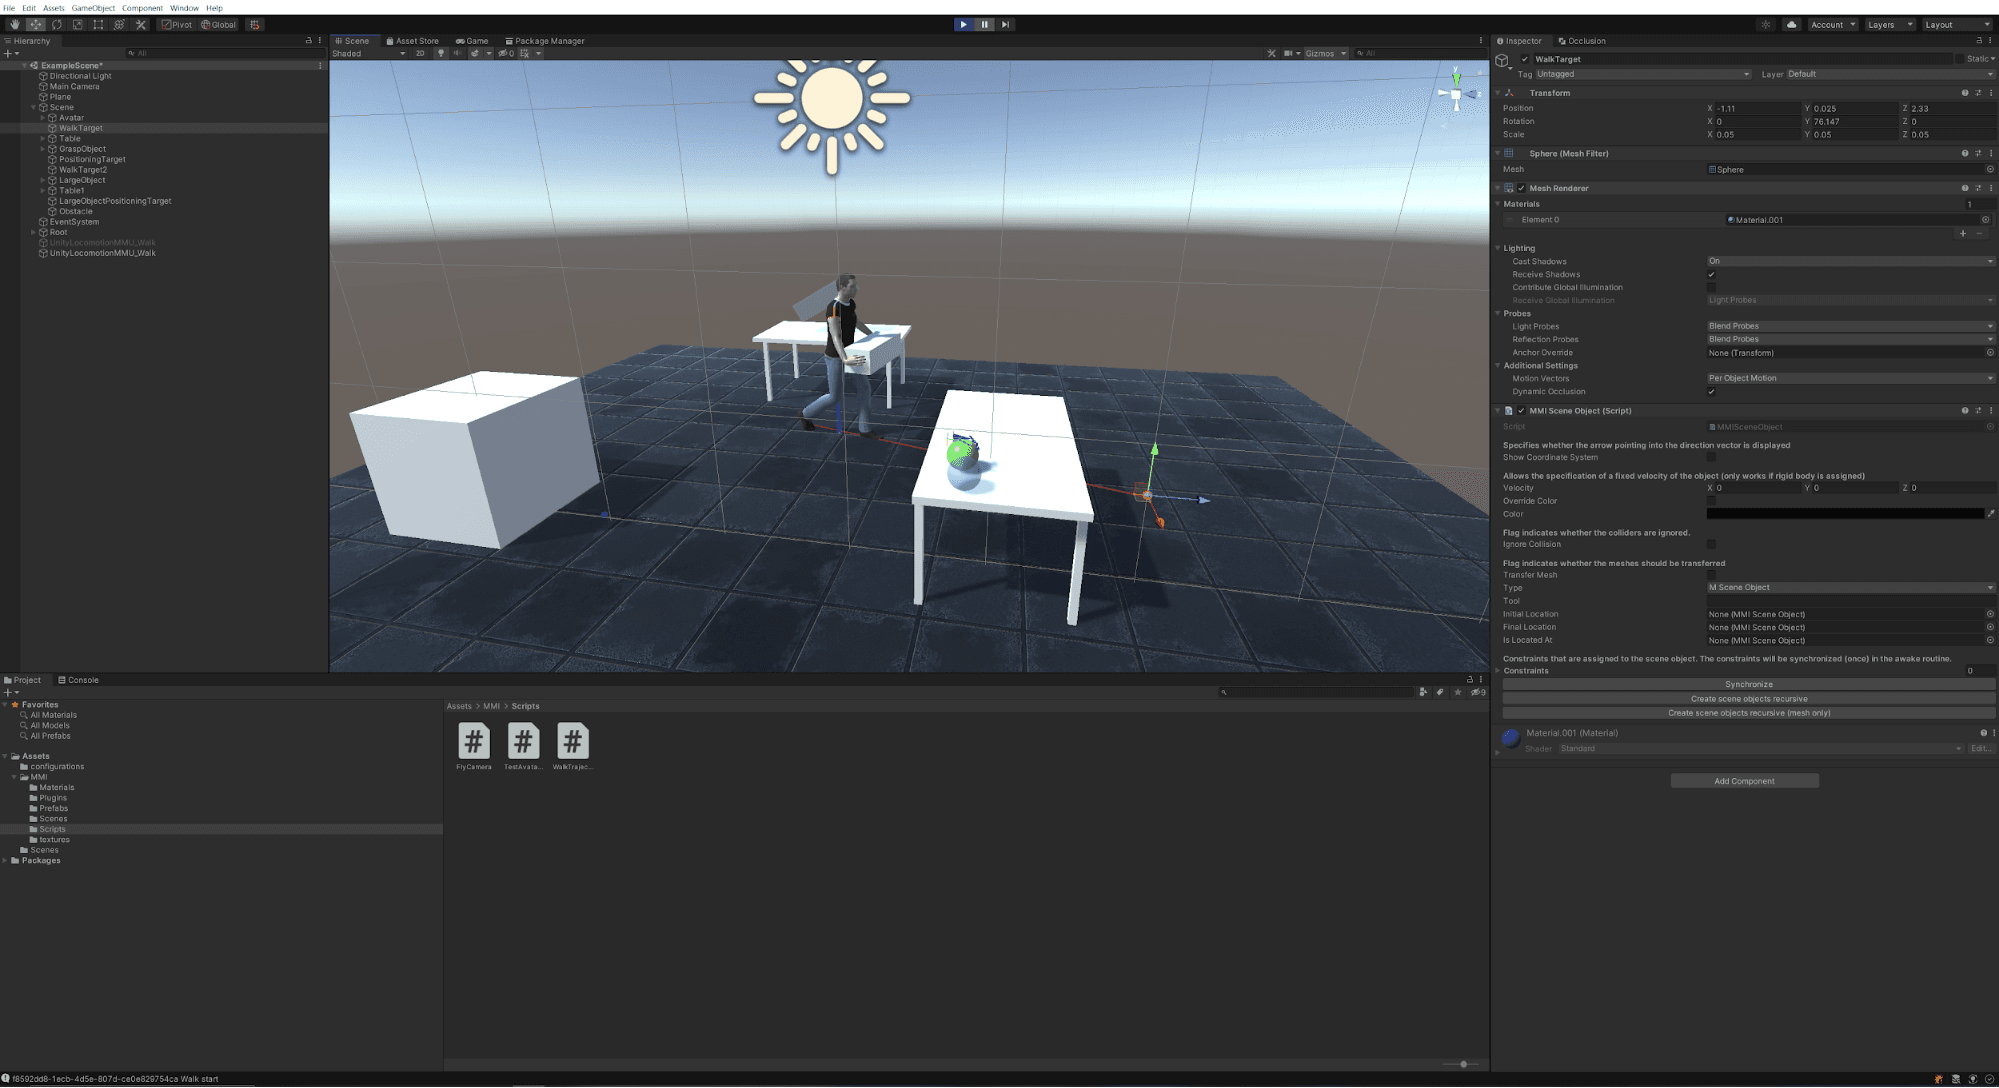Image resolution: width=1999 pixels, height=1088 pixels.
Task: Pause the game
Action: 984,24
